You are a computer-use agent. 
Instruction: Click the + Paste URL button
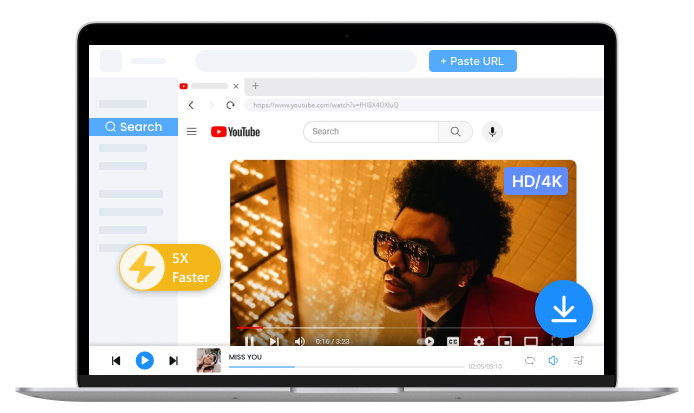473,61
